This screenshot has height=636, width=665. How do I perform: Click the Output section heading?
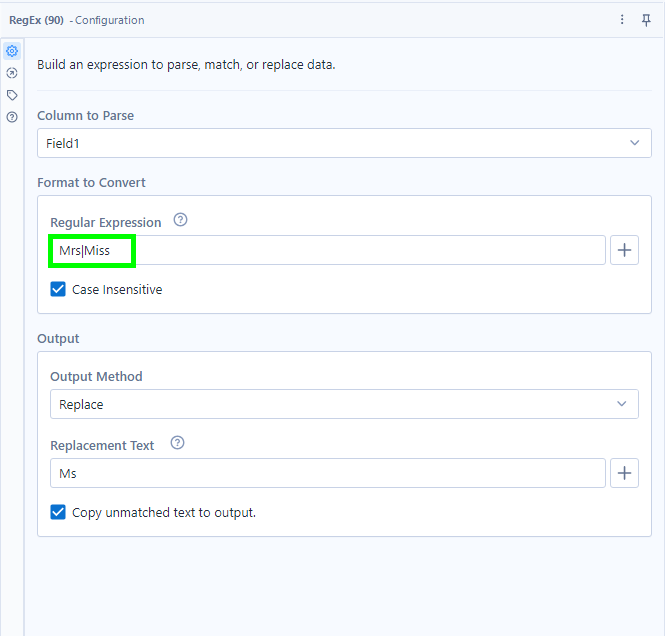(x=58, y=339)
